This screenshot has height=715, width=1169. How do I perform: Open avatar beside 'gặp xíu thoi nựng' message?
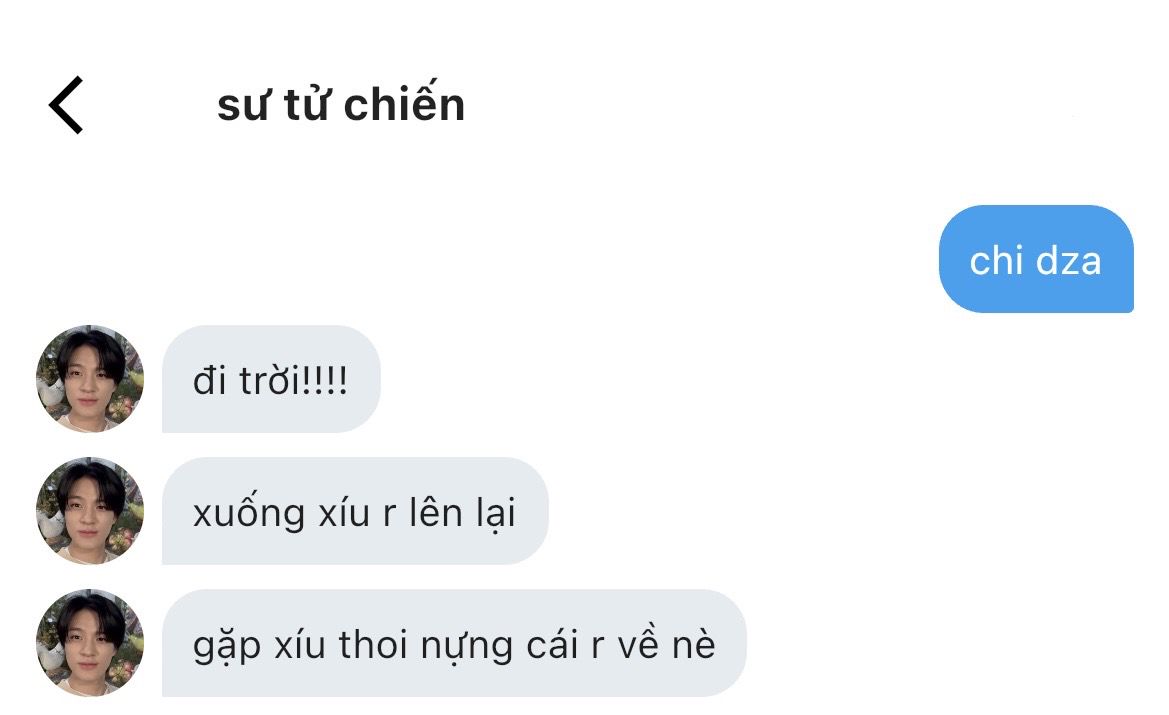click(90, 643)
